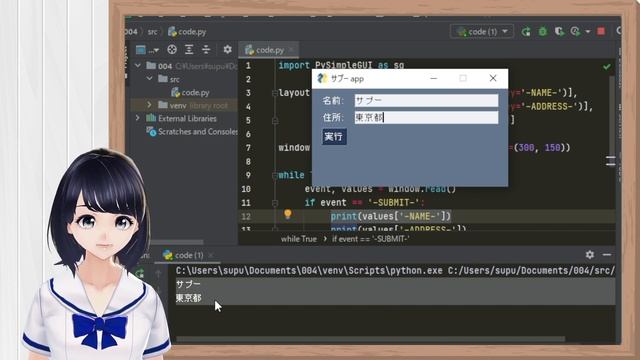The height and width of the screenshot is (360, 640).
Task: Close the code.py editor tab
Action: point(291,50)
